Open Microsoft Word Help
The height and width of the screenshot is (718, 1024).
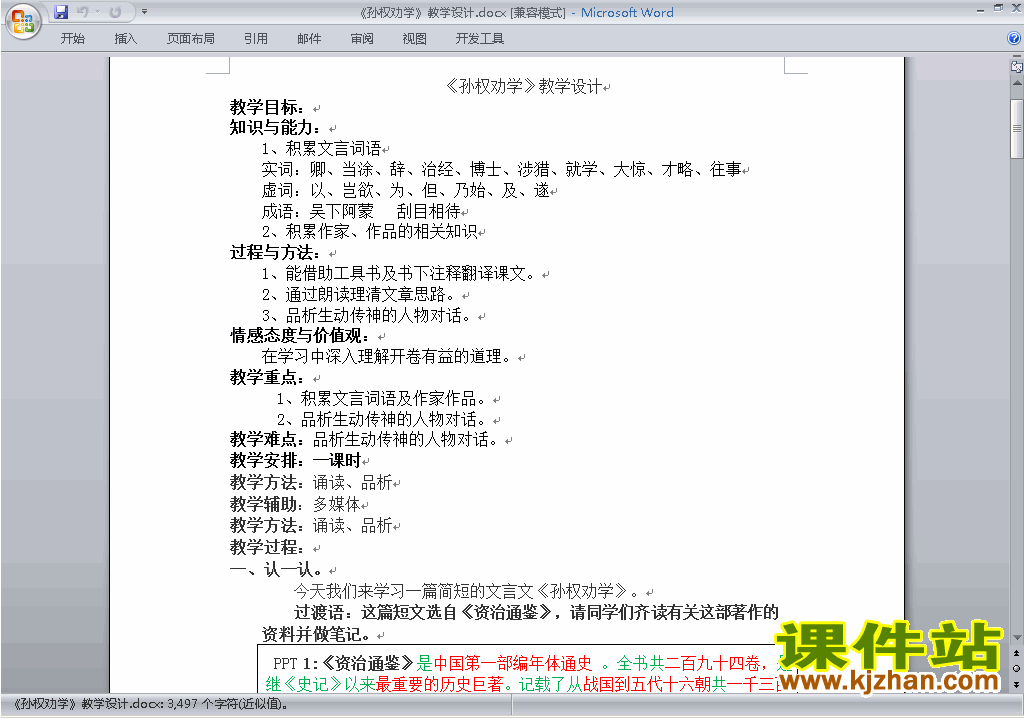click(x=1014, y=39)
